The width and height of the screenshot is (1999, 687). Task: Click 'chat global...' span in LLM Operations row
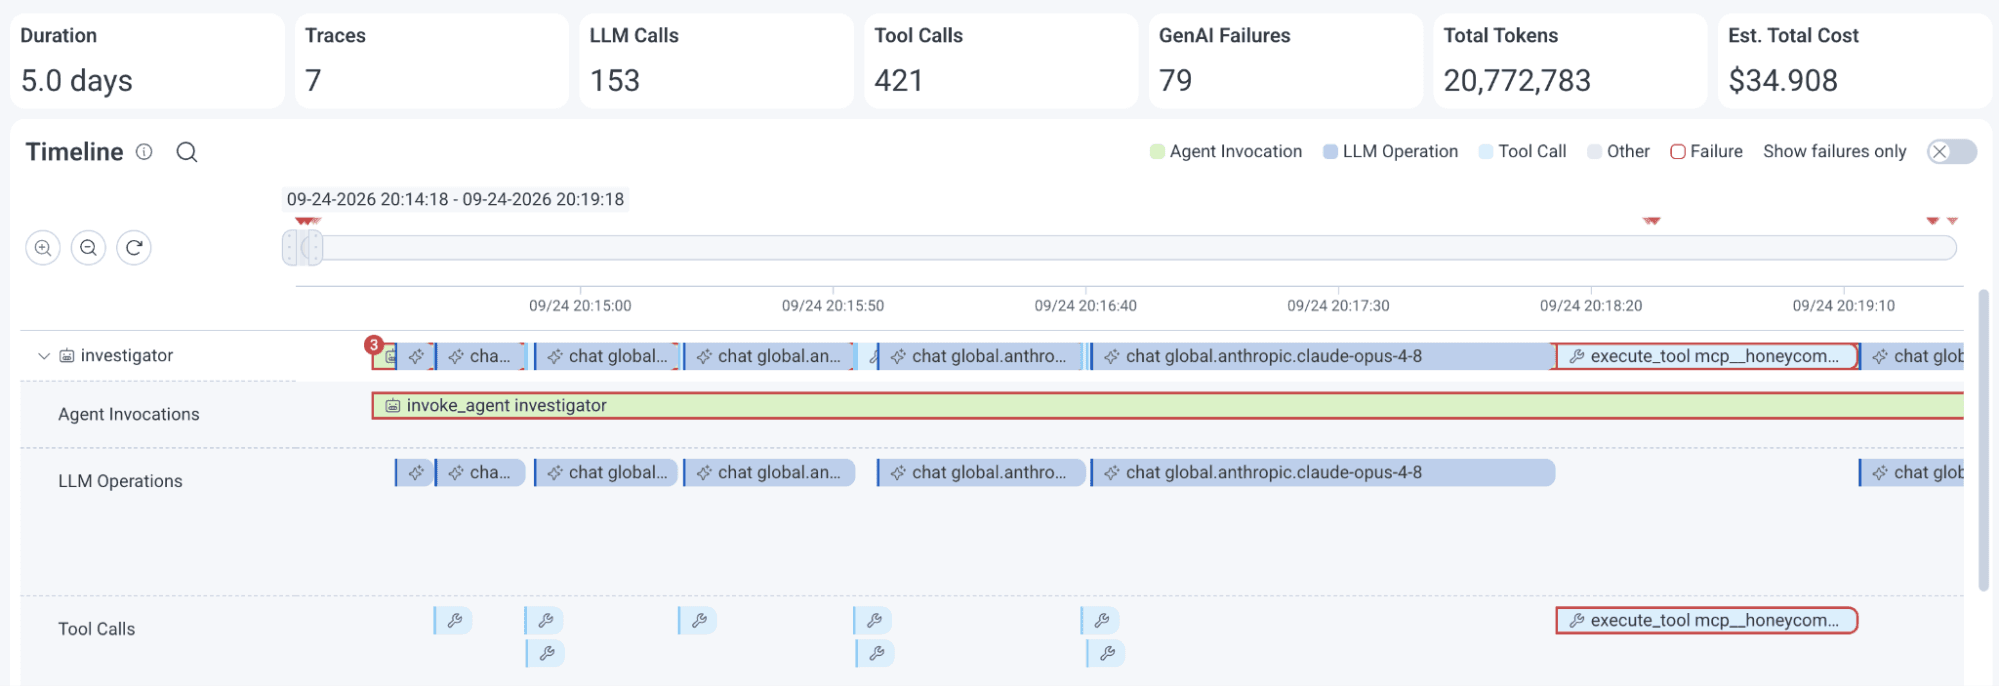click(606, 473)
